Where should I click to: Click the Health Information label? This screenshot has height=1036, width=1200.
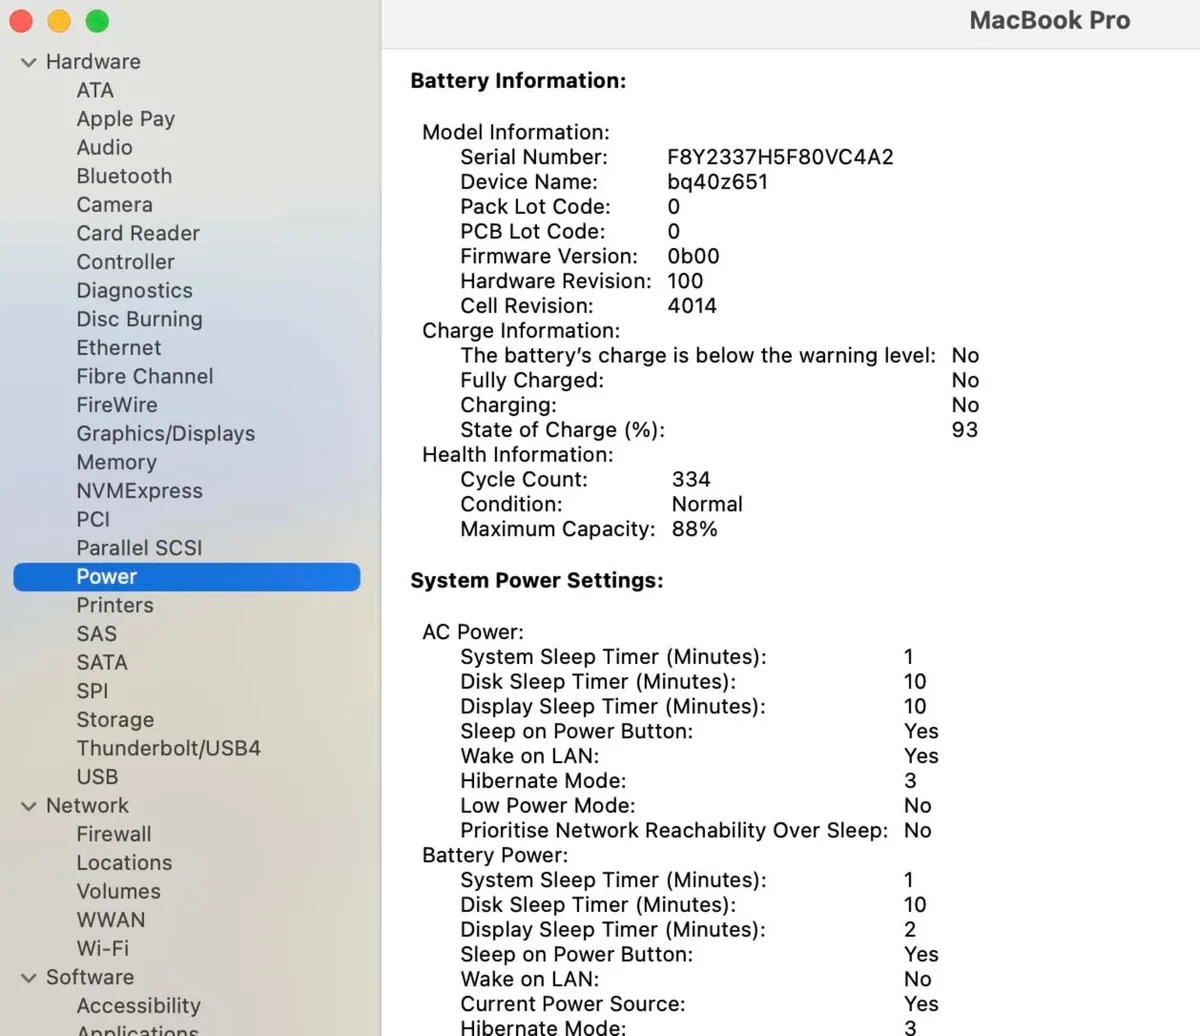pyautogui.click(x=518, y=455)
